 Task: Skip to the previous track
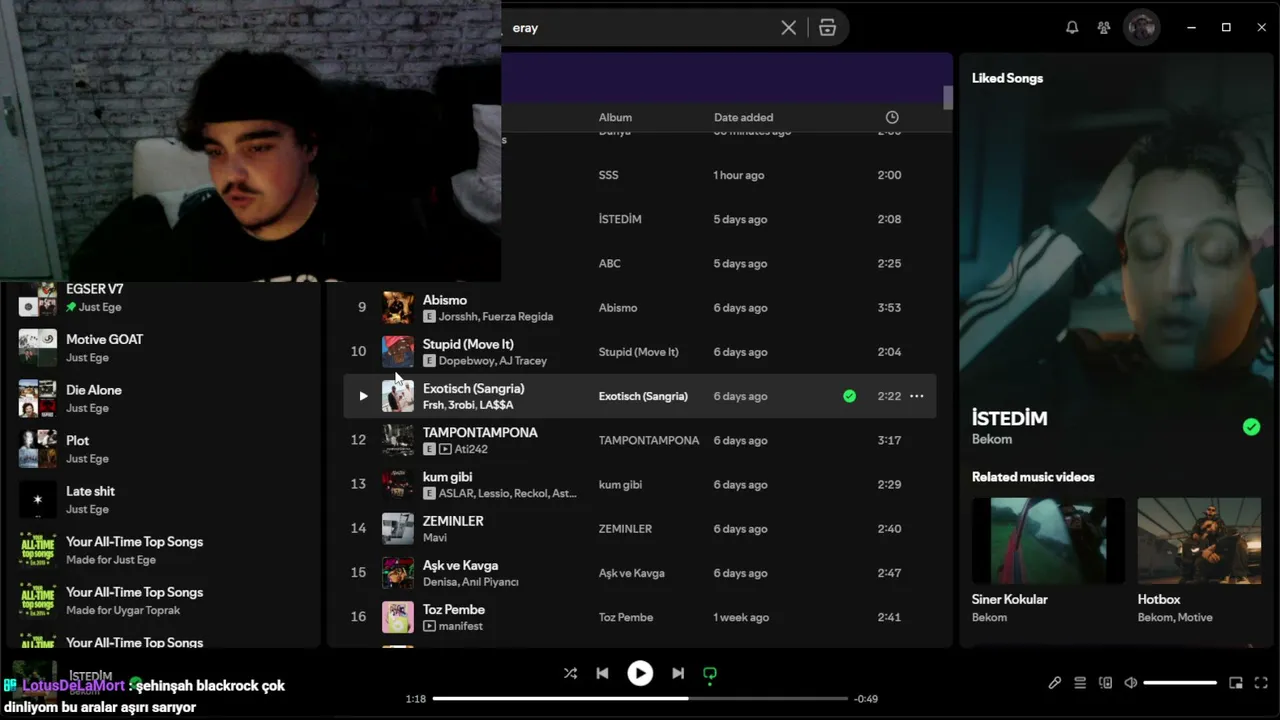[602, 674]
